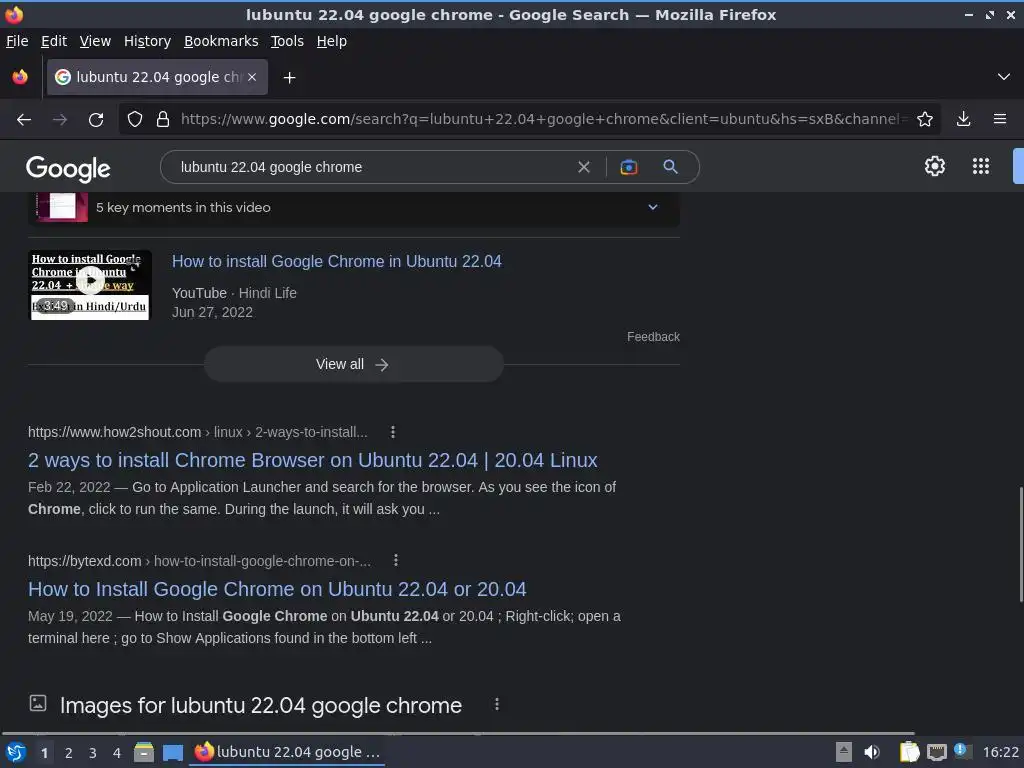
Task: Open Google quick settings gear
Action: tap(935, 167)
